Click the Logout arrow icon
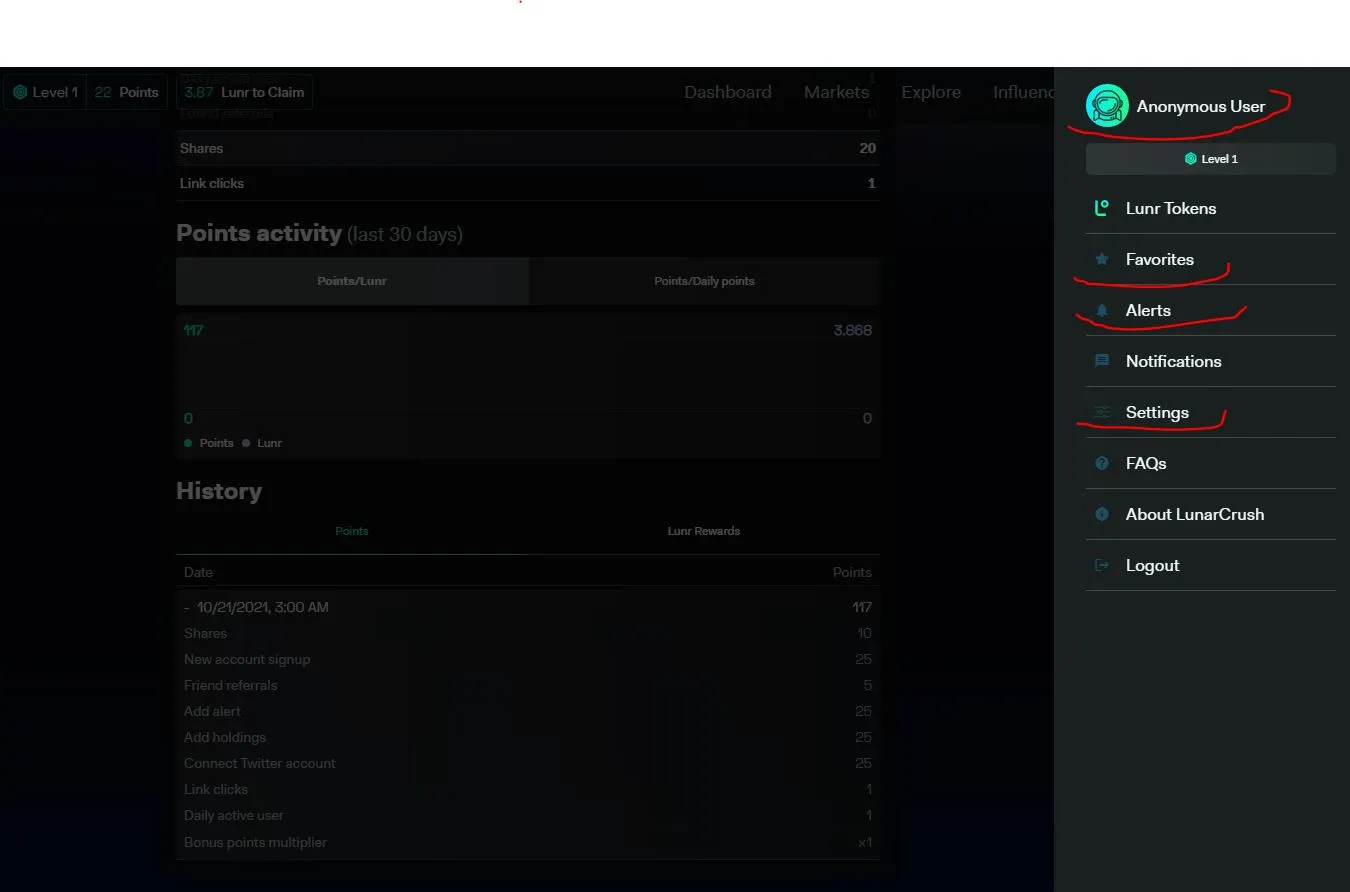This screenshot has height=892, width=1350. click(1102, 565)
